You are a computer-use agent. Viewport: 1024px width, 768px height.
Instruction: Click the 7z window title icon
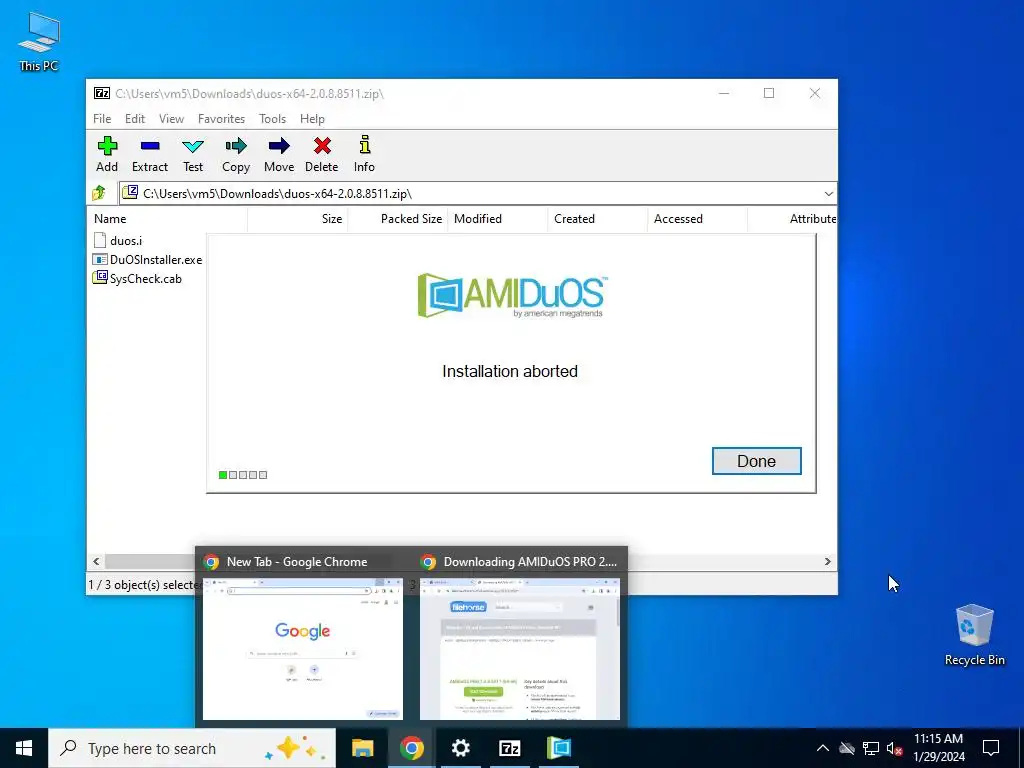coord(102,93)
